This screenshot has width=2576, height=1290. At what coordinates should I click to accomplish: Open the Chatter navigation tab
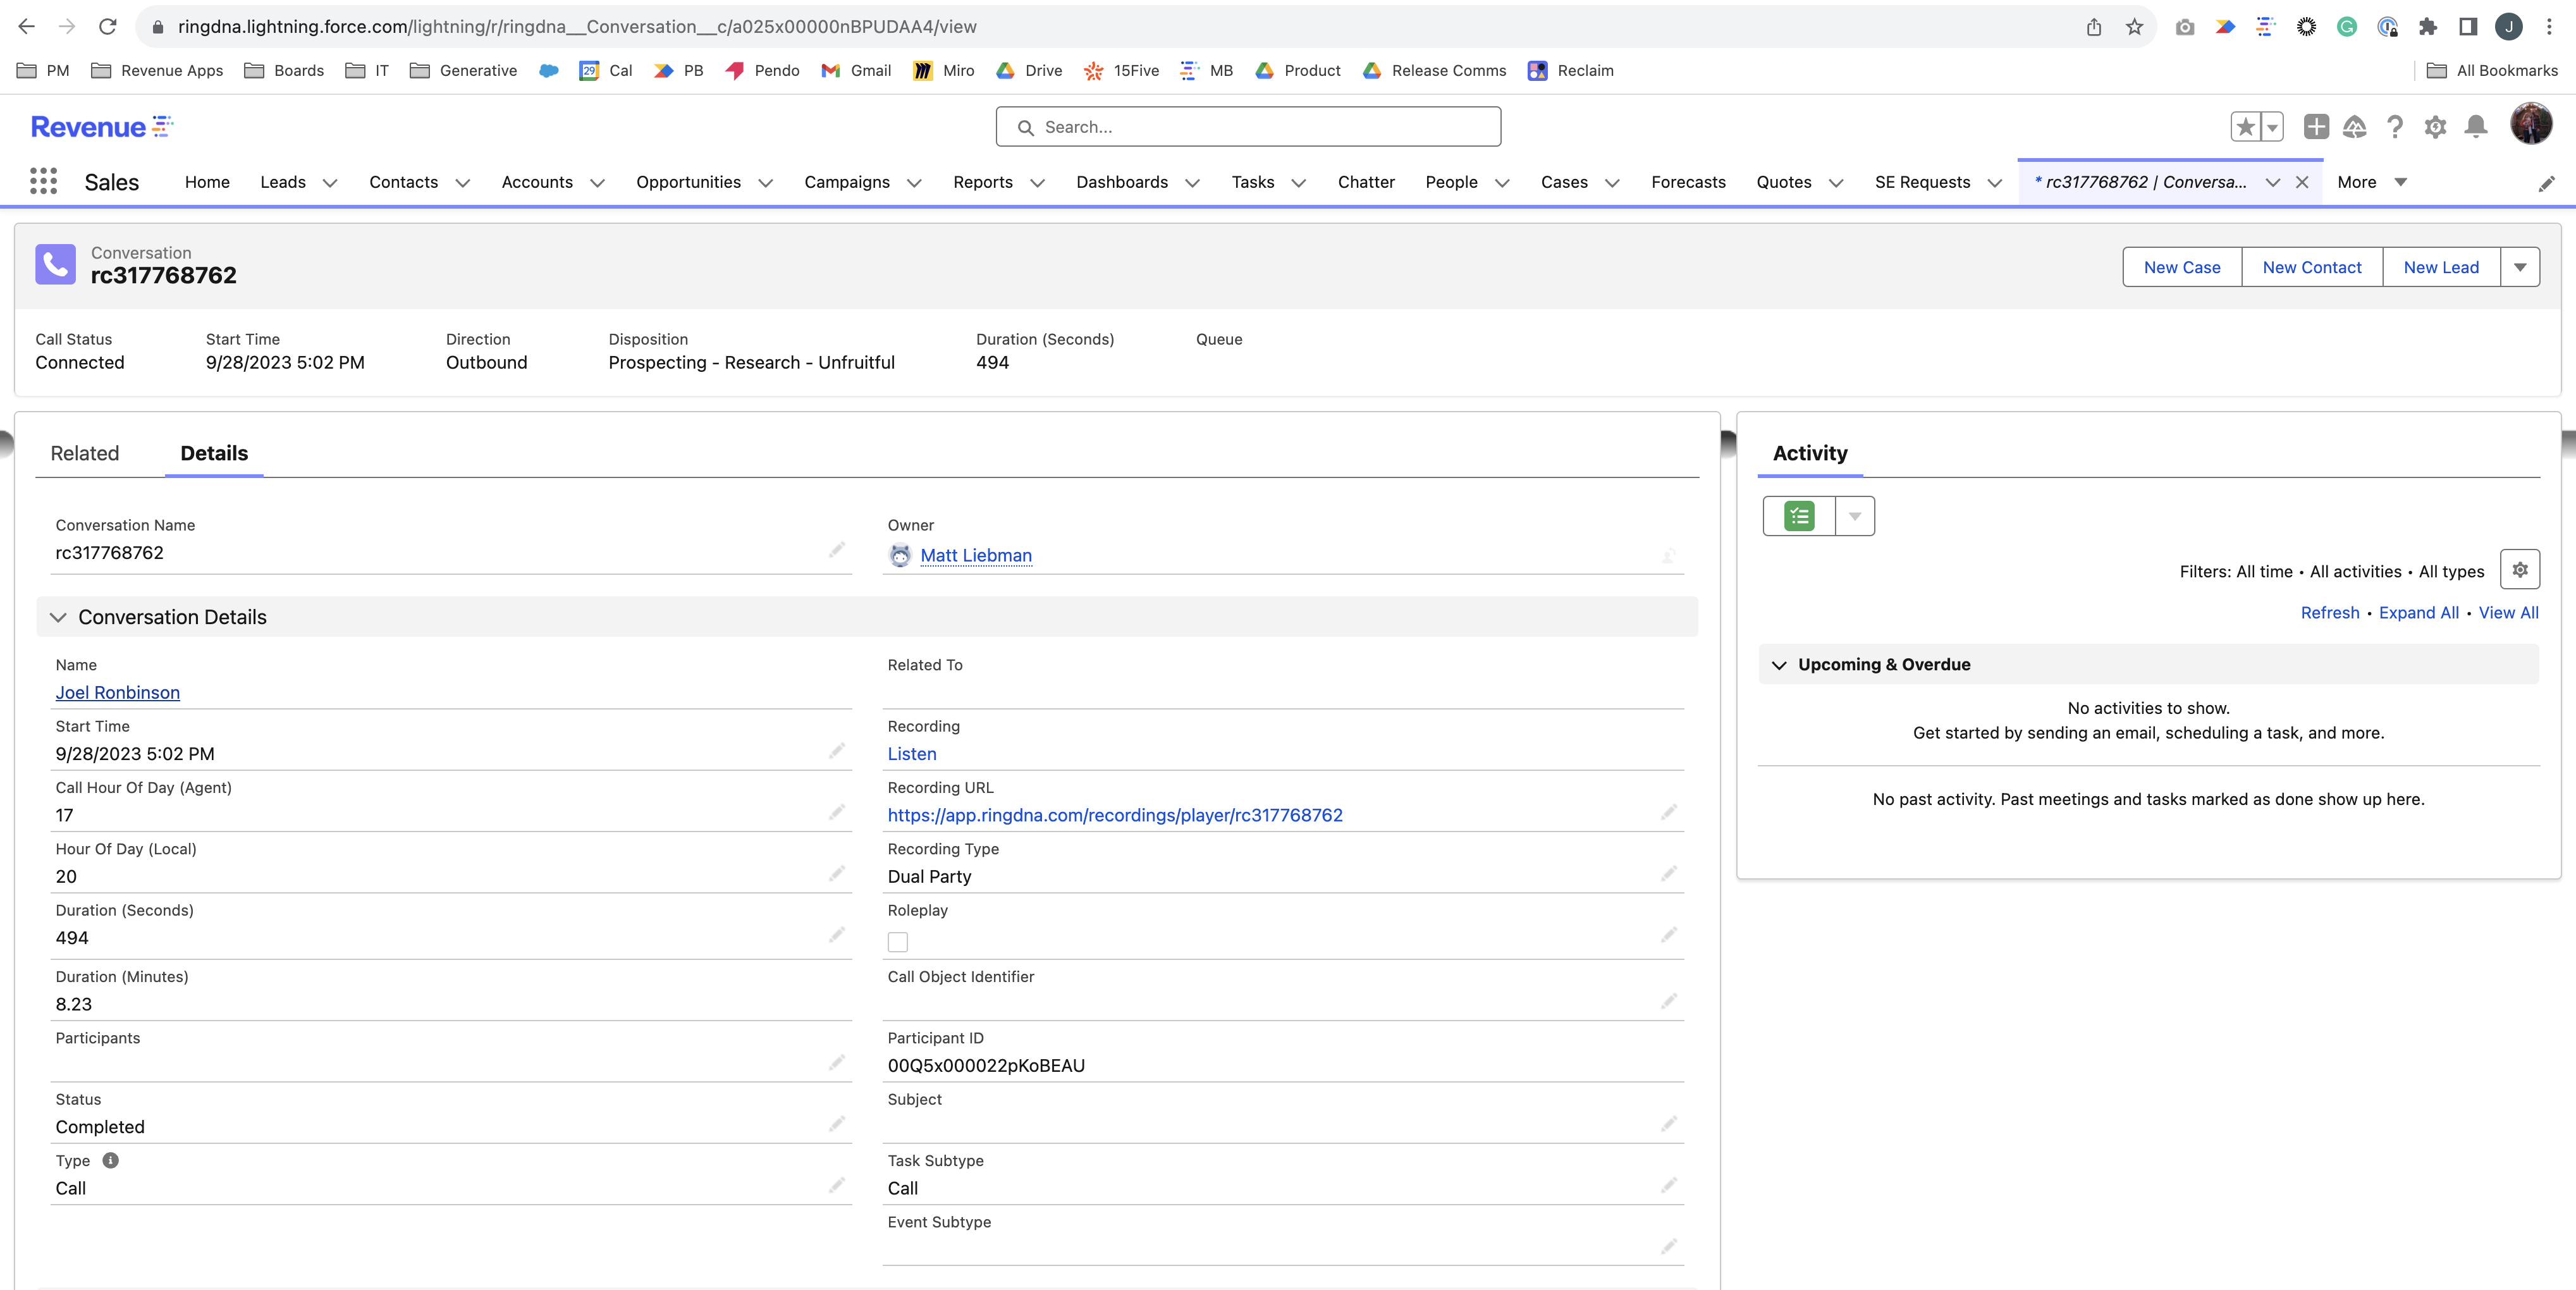coord(1366,182)
